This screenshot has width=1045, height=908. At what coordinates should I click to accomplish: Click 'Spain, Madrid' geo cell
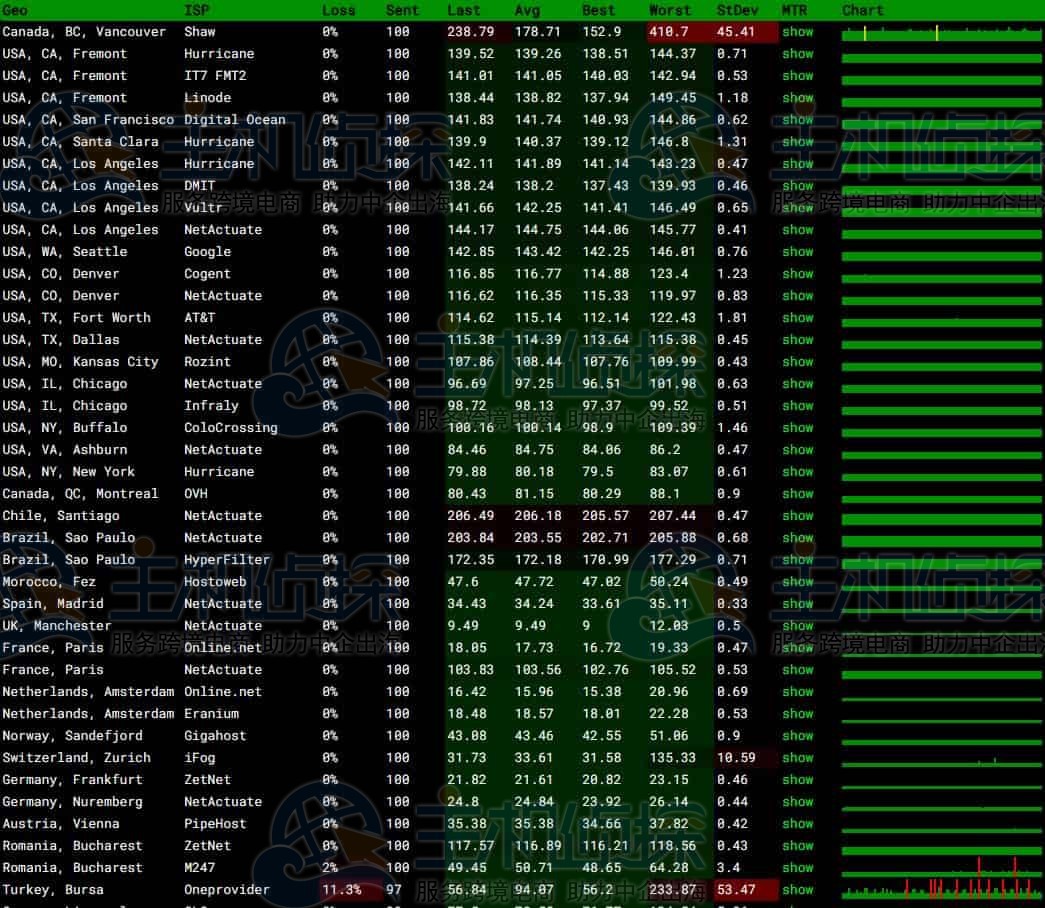(x=53, y=604)
